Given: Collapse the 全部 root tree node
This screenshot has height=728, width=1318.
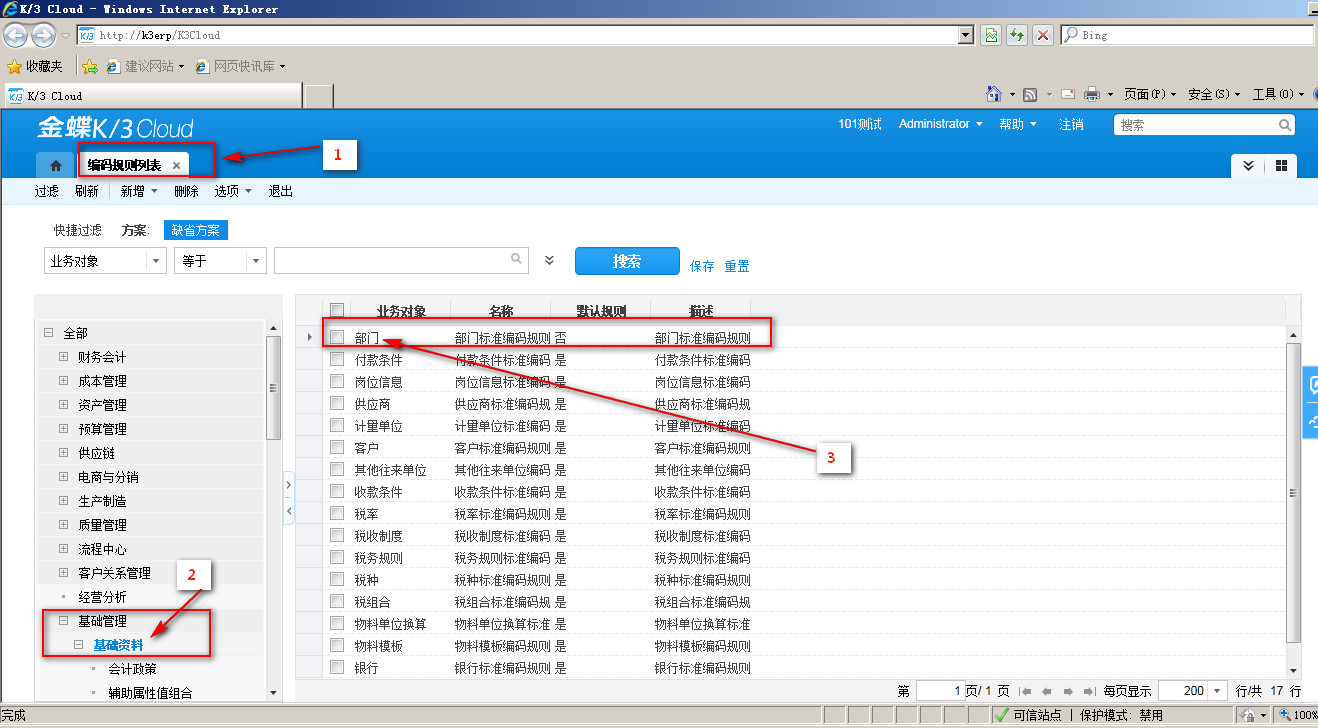Looking at the screenshot, I should (x=48, y=333).
